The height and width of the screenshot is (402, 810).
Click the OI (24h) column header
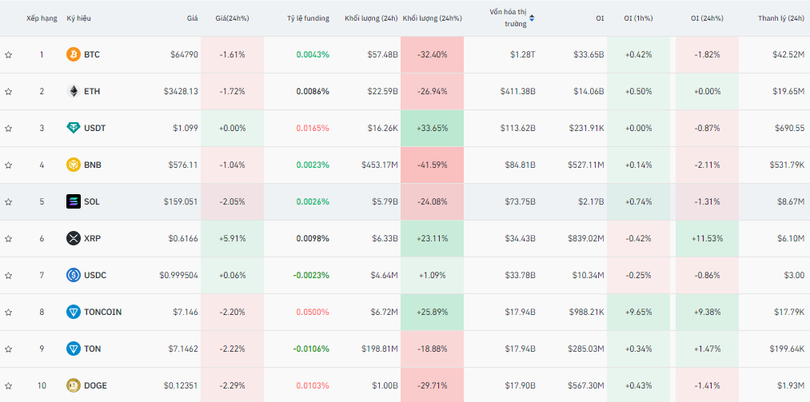coord(705,18)
